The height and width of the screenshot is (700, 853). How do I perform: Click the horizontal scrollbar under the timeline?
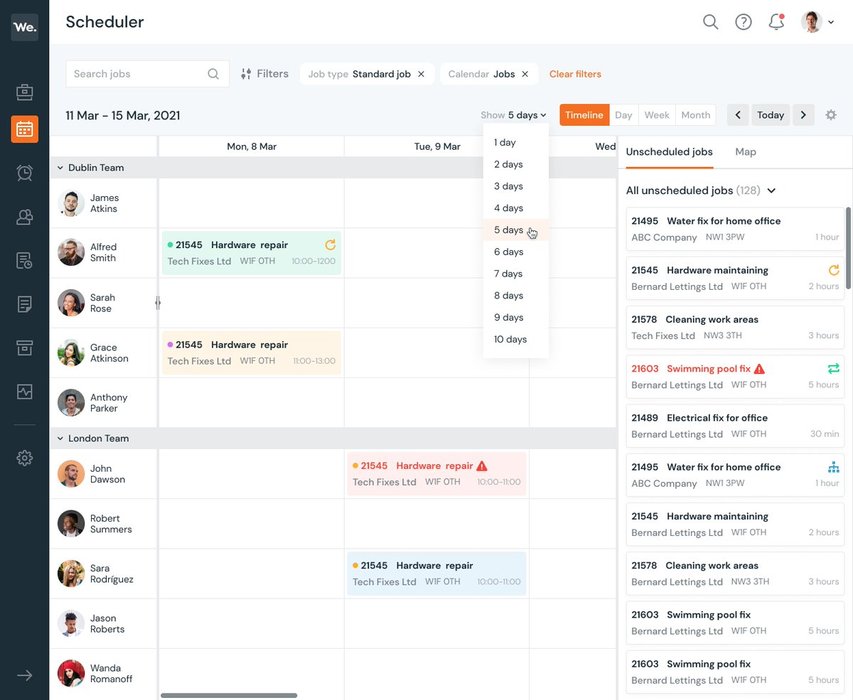pyautogui.click(x=229, y=695)
